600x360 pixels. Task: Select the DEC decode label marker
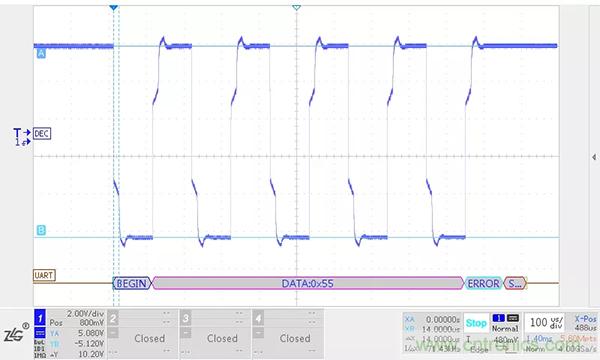click(42, 134)
